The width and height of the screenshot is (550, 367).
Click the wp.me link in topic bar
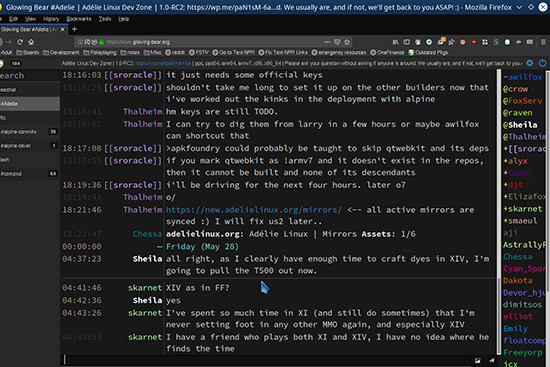[163, 64]
